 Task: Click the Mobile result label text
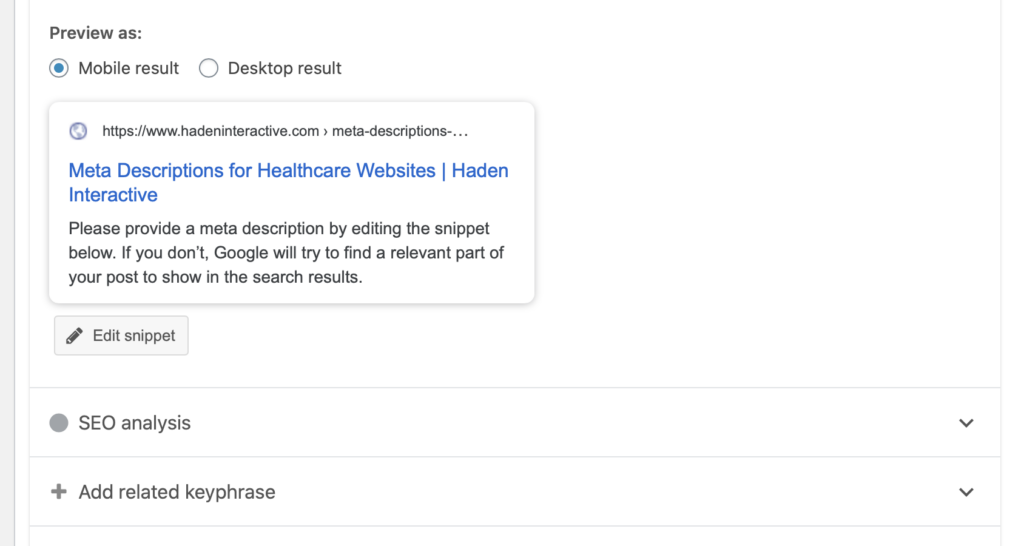[129, 68]
